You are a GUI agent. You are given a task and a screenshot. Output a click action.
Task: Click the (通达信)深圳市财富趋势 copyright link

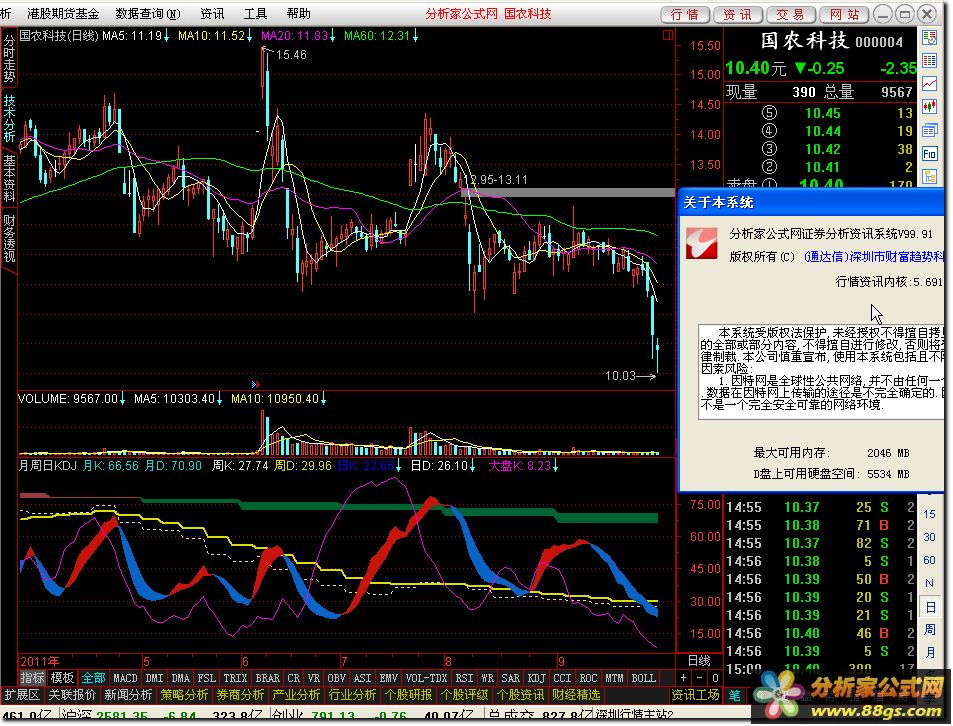pos(874,257)
